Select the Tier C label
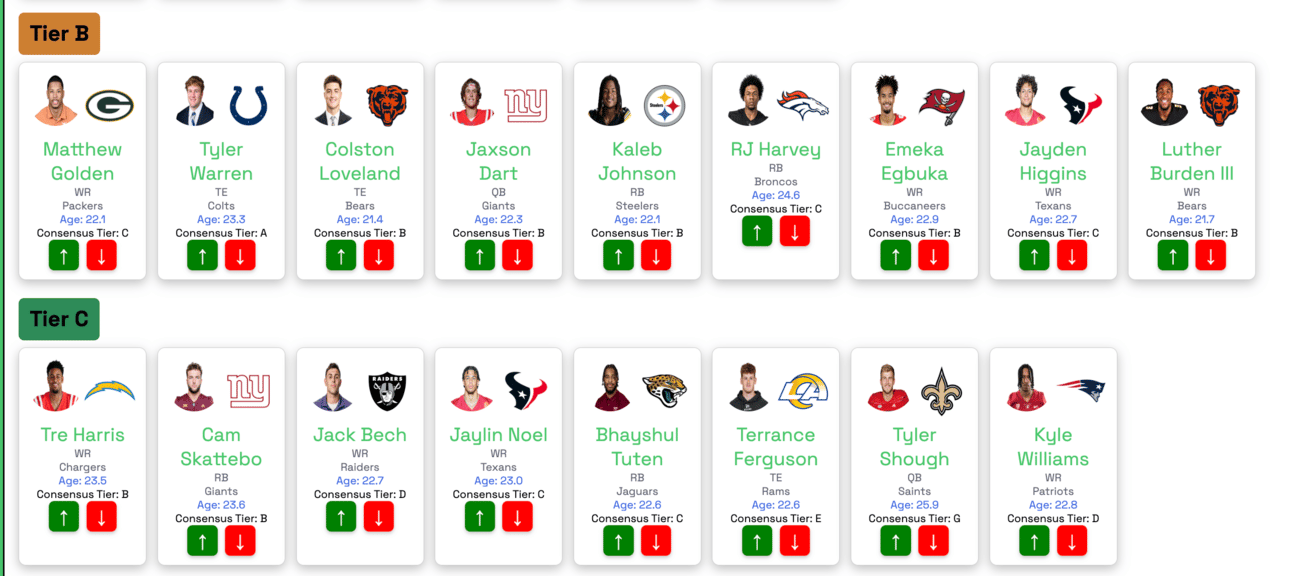 (59, 319)
